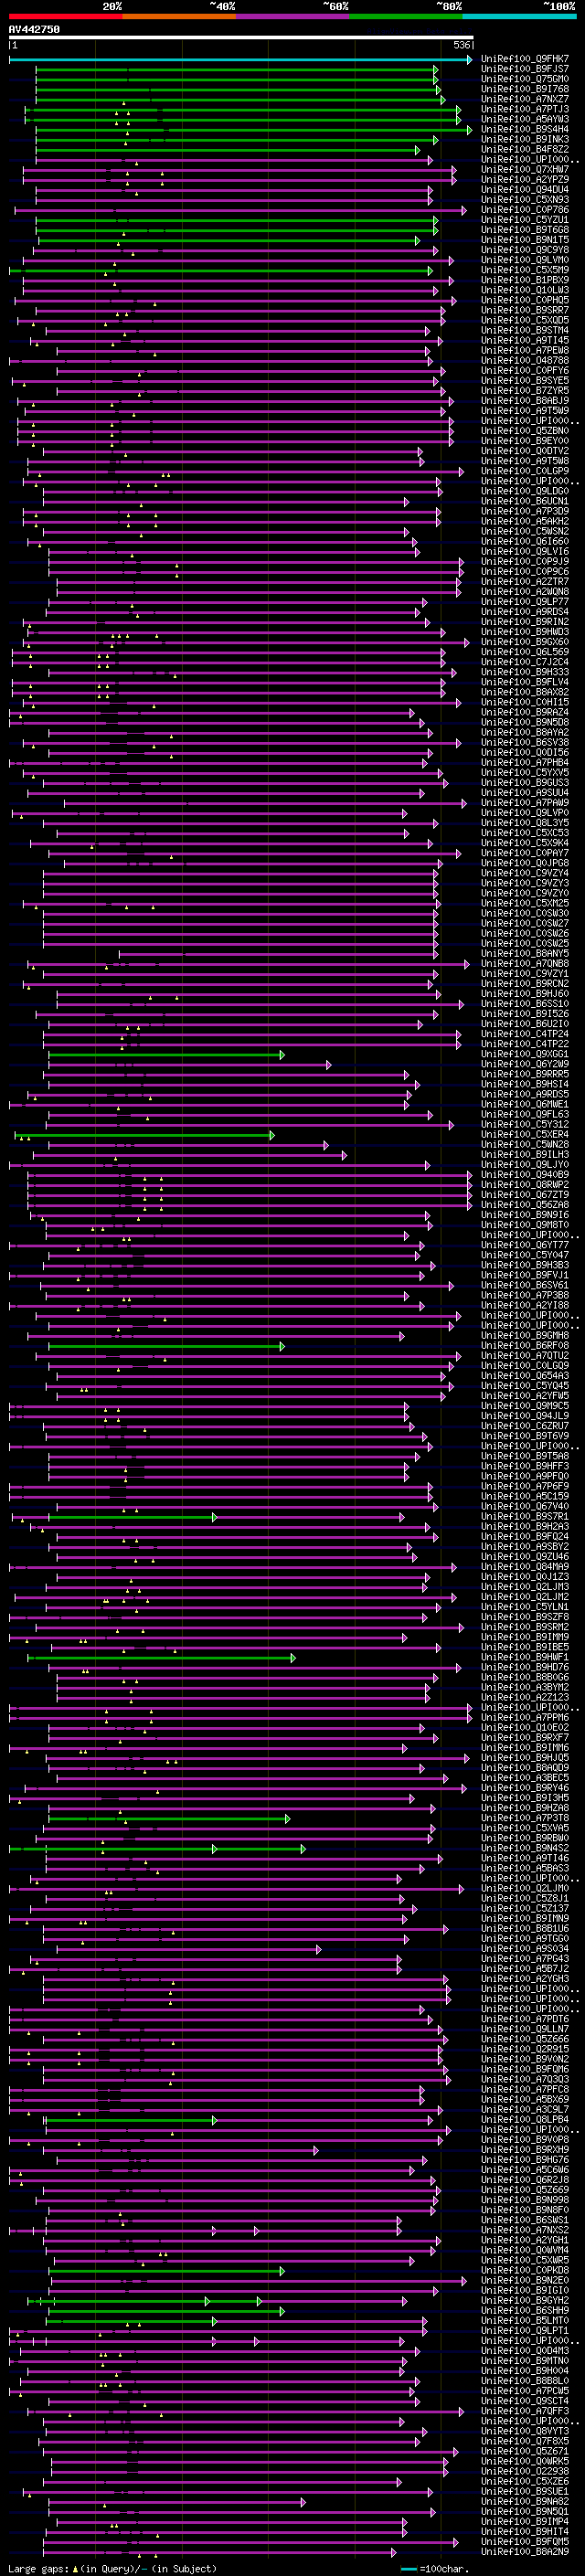
Task: Select the AV442750 query title
Action: click(34, 30)
